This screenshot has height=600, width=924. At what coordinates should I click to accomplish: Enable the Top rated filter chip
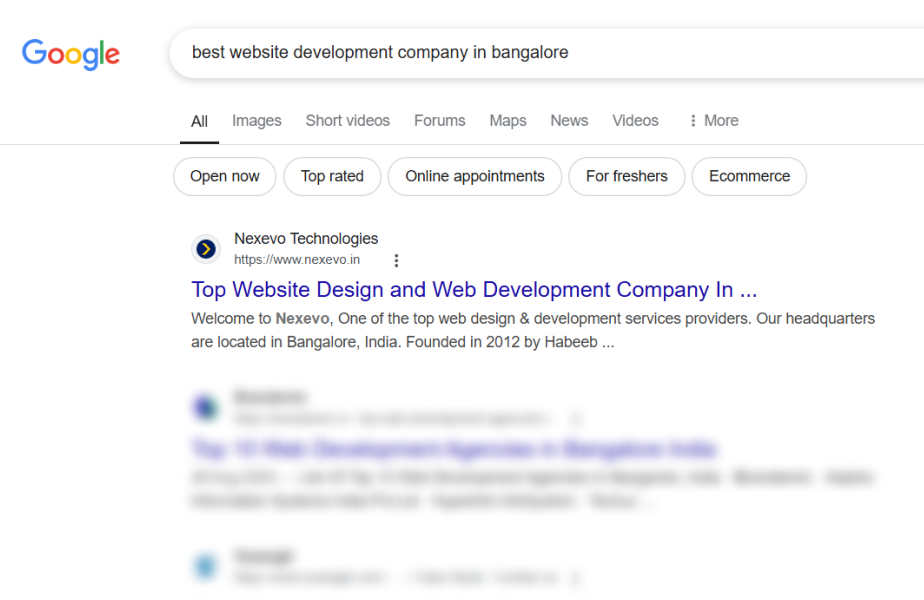tap(332, 176)
